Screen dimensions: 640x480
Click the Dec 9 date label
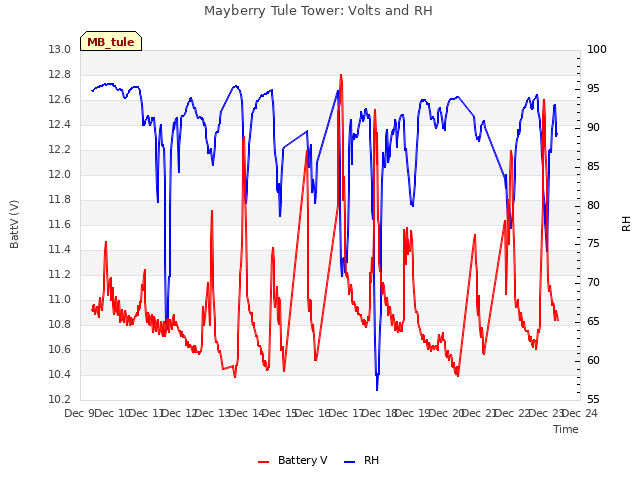[80, 413]
